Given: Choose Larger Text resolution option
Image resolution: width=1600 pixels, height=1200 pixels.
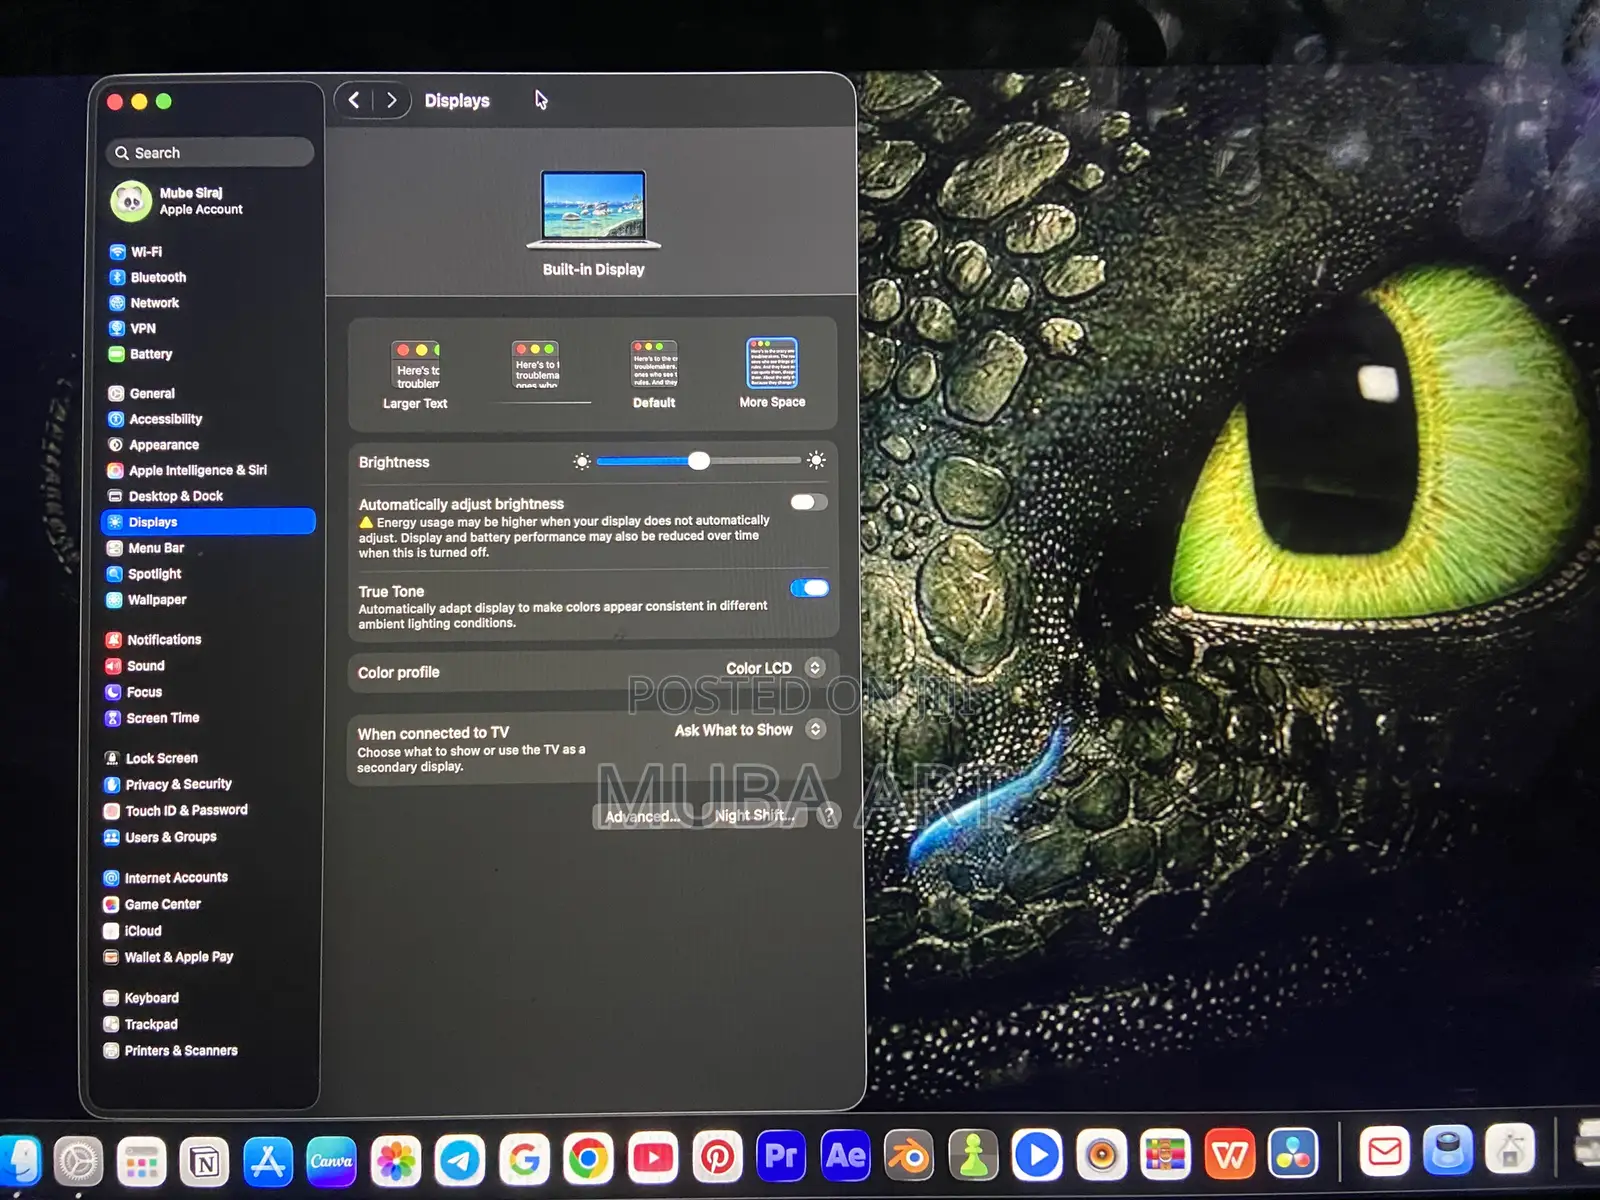Looking at the screenshot, I should (415, 375).
